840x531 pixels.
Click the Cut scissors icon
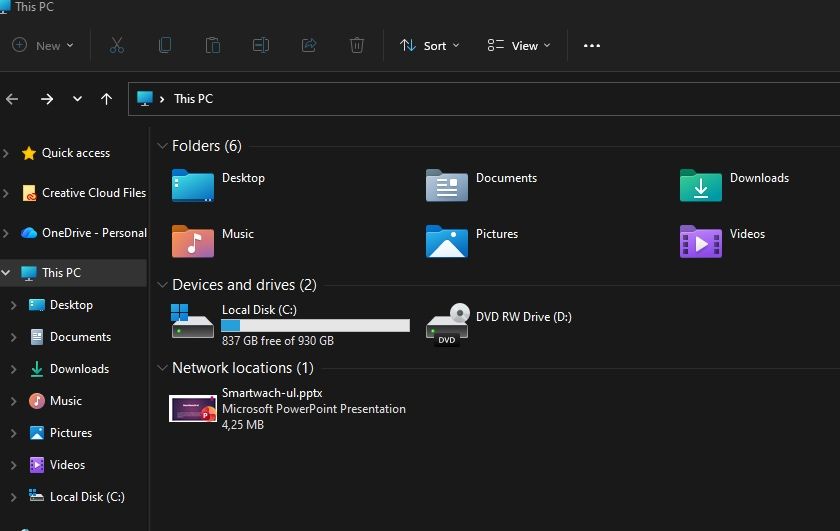(117, 46)
